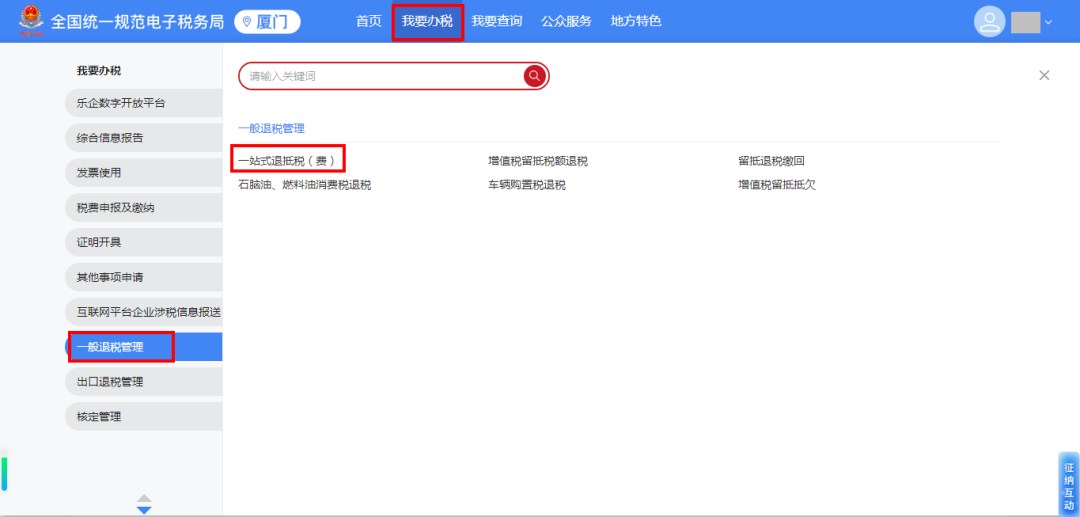
Task: Open the 一站式退抵税（费）link
Action: [x=287, y=161]
